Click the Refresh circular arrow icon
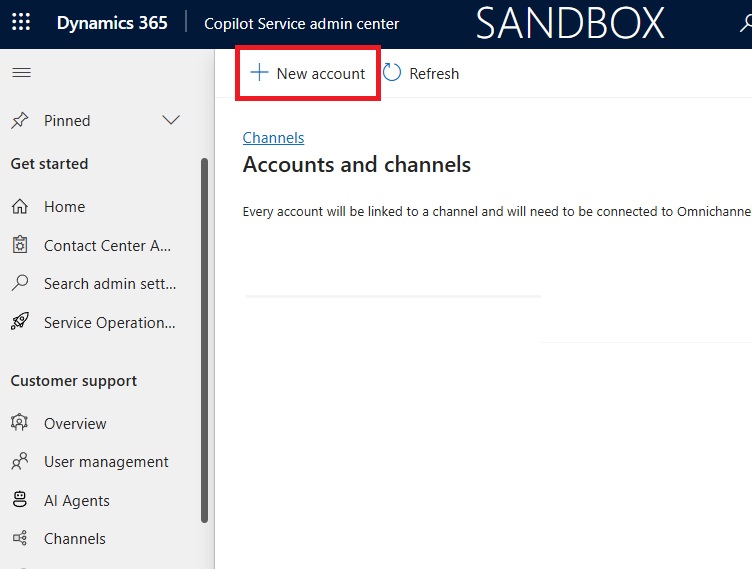 point(392,72)
